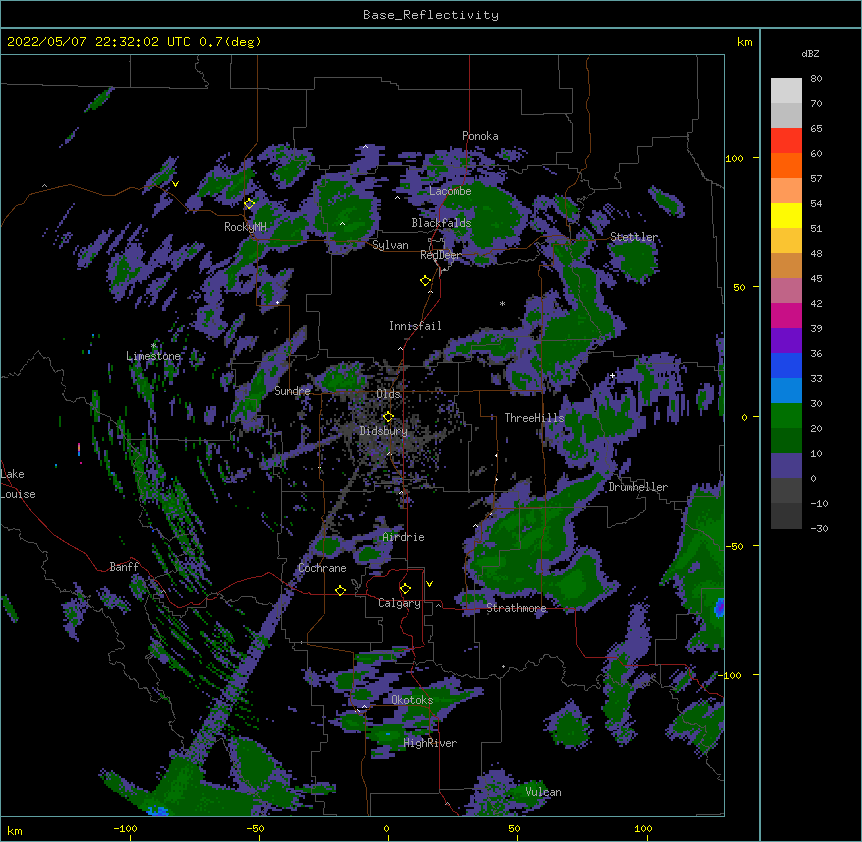
Task: Click the Cochrane label
Action: (322, 568)
